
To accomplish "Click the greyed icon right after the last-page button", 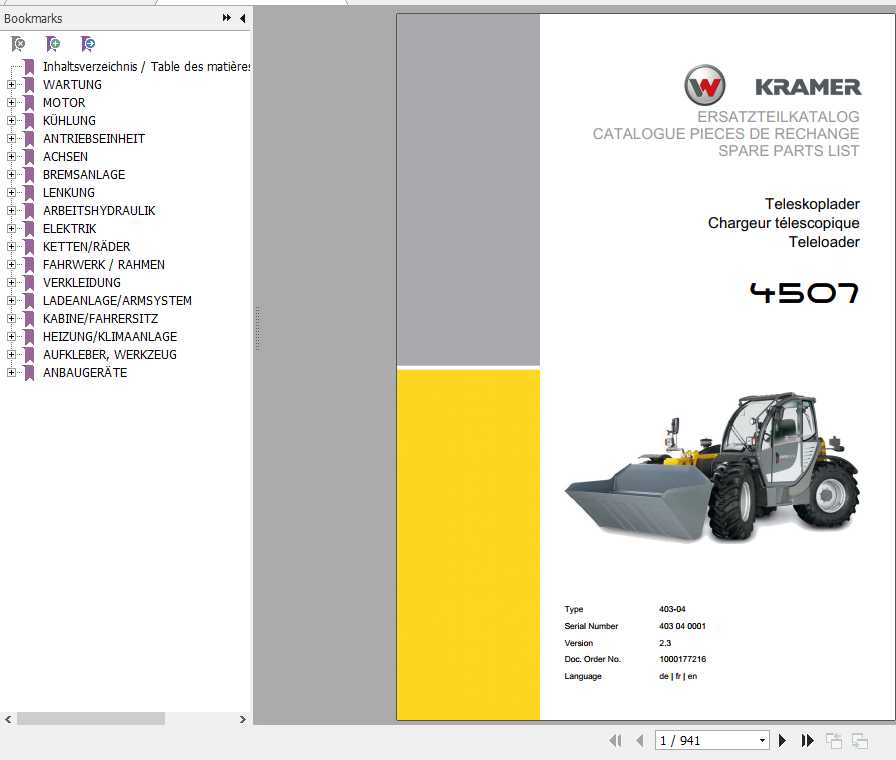I will tap(834, 741).
